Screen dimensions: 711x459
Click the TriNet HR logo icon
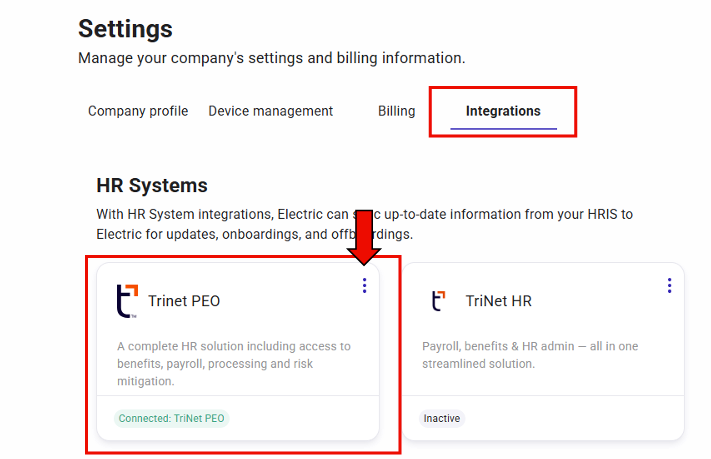click(438, 300)
